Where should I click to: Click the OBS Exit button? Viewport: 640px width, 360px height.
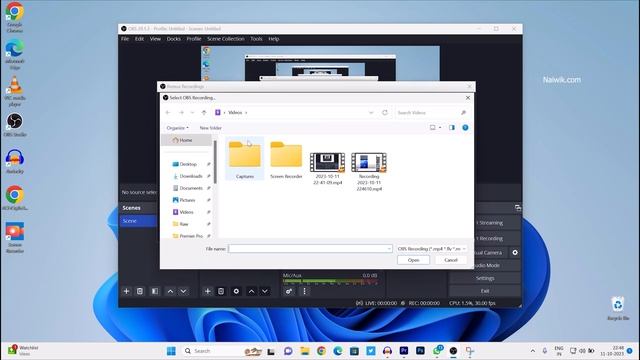tap(484, 291)
